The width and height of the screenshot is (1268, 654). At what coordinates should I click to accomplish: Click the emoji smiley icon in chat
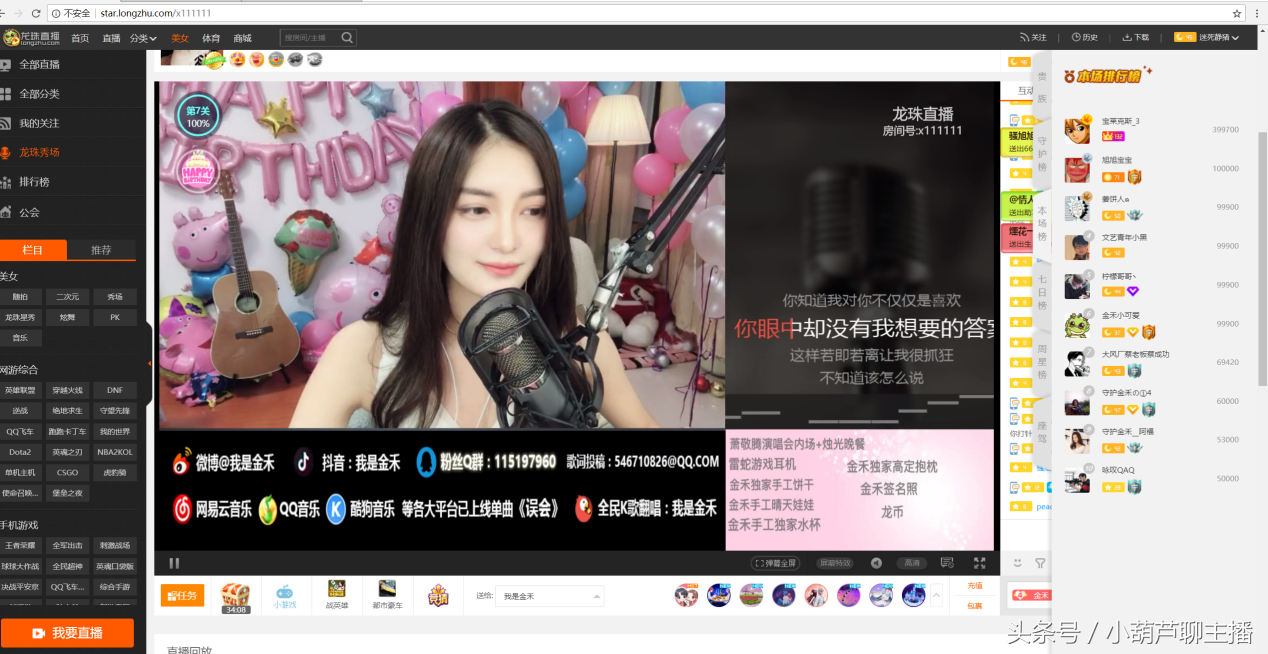pyautogui.click(x=1018, y=563)
